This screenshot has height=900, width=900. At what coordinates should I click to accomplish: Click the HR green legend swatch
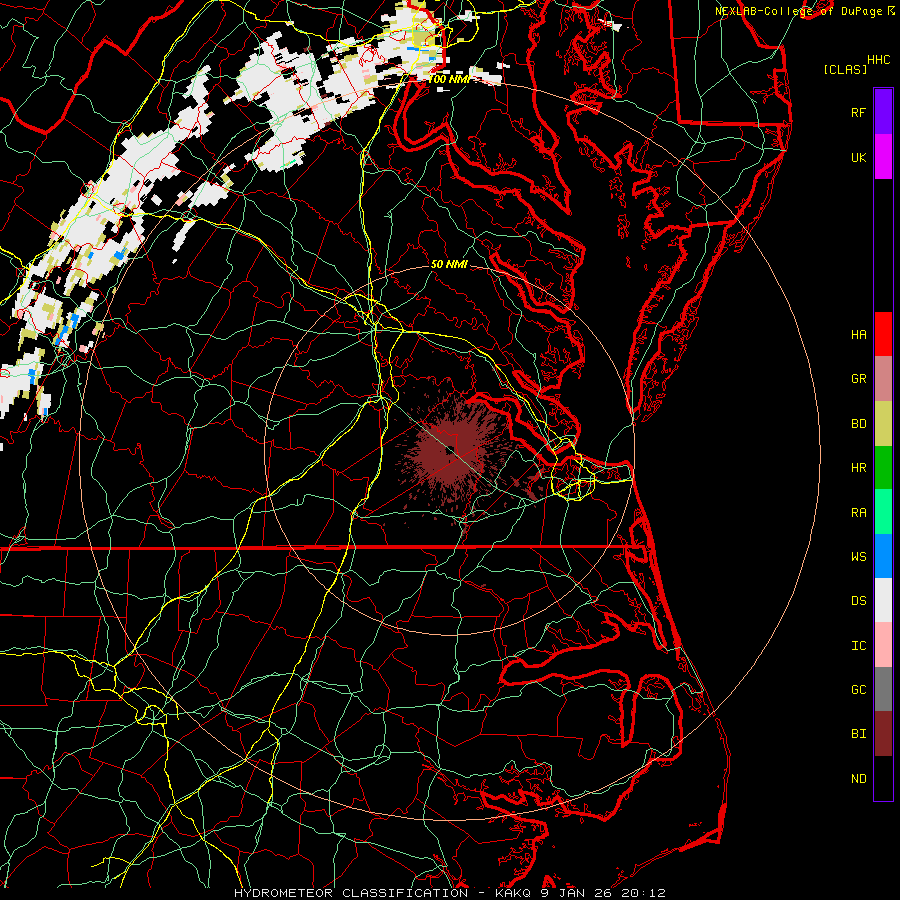coord(883,467)
